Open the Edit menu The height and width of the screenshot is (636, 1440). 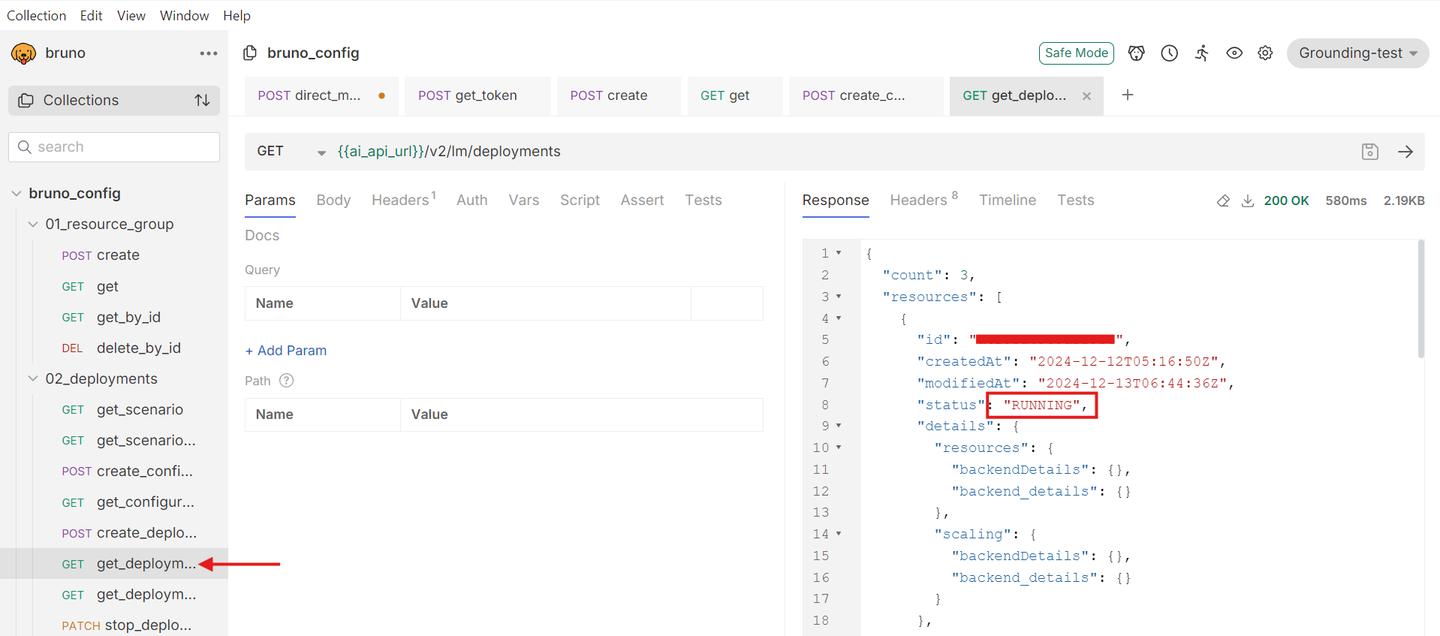[x=91, y=16]
